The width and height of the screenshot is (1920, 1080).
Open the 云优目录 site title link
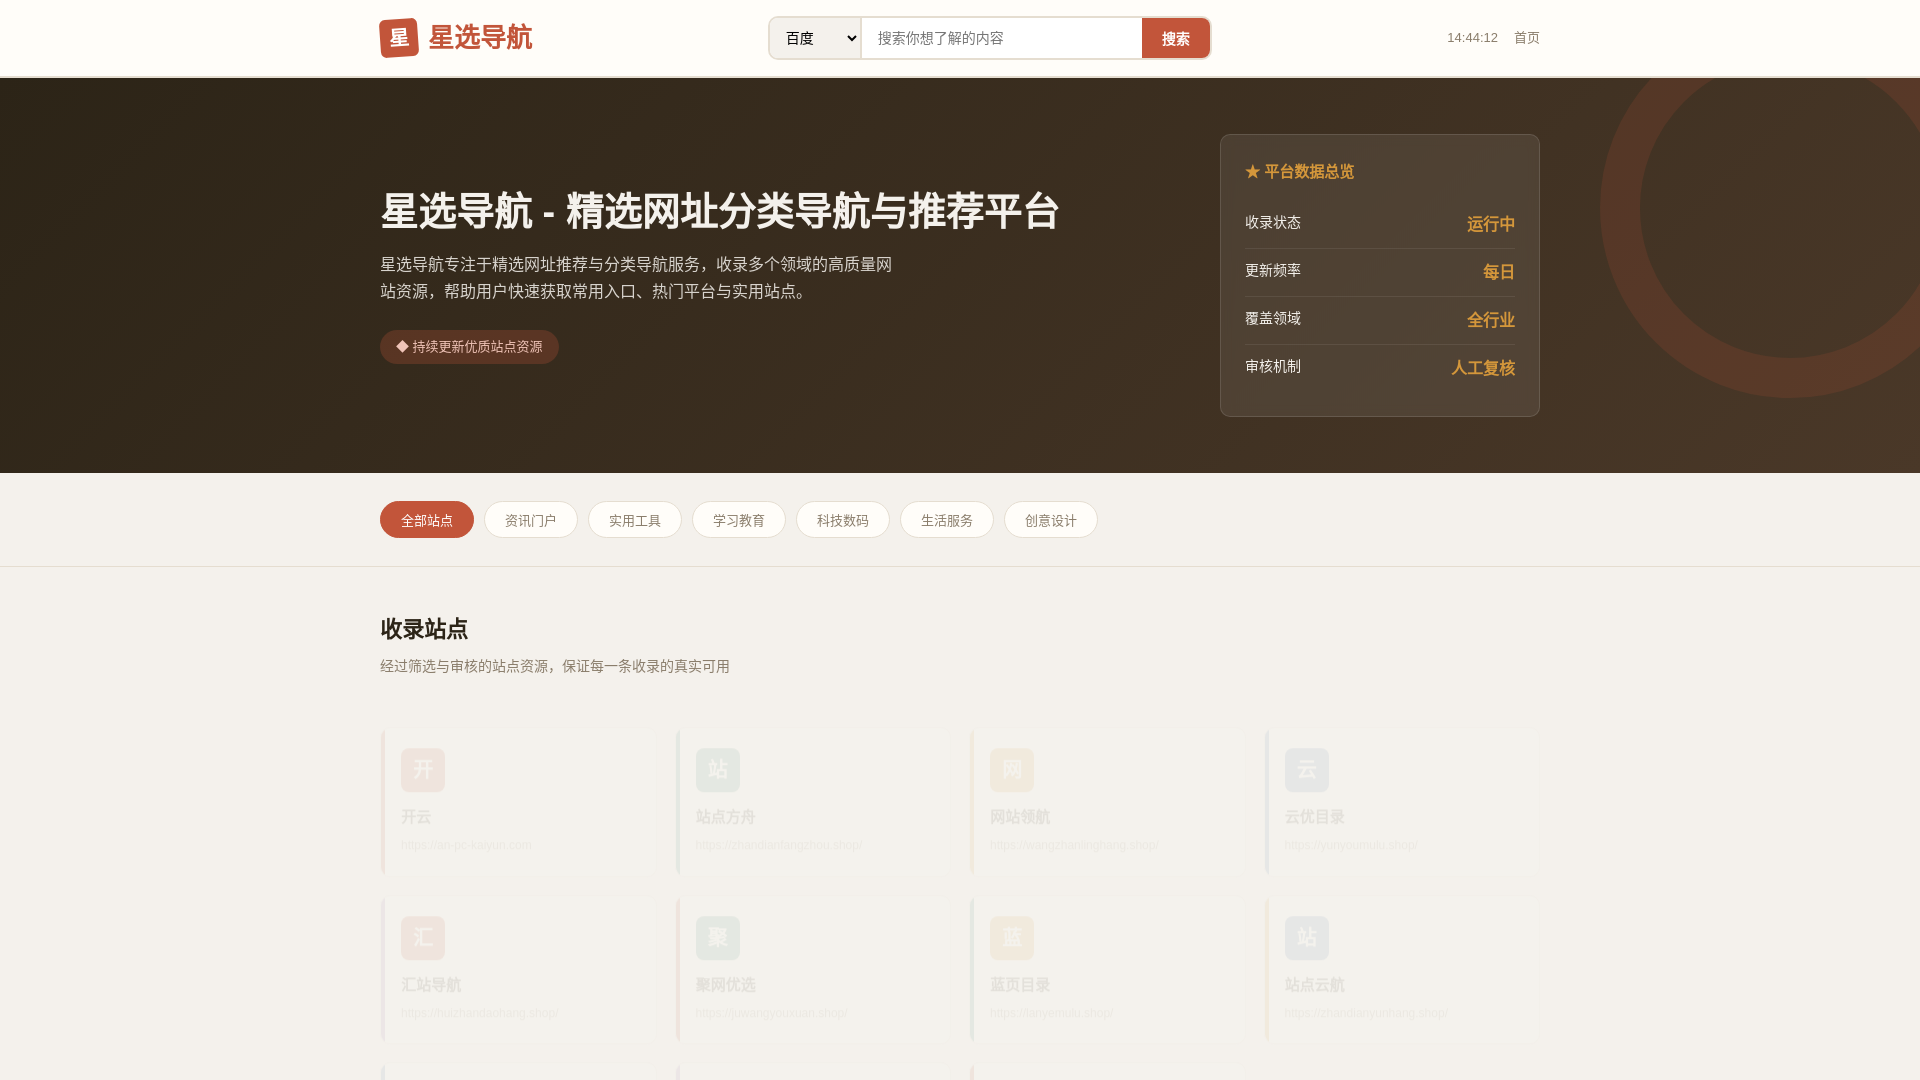1314,817
